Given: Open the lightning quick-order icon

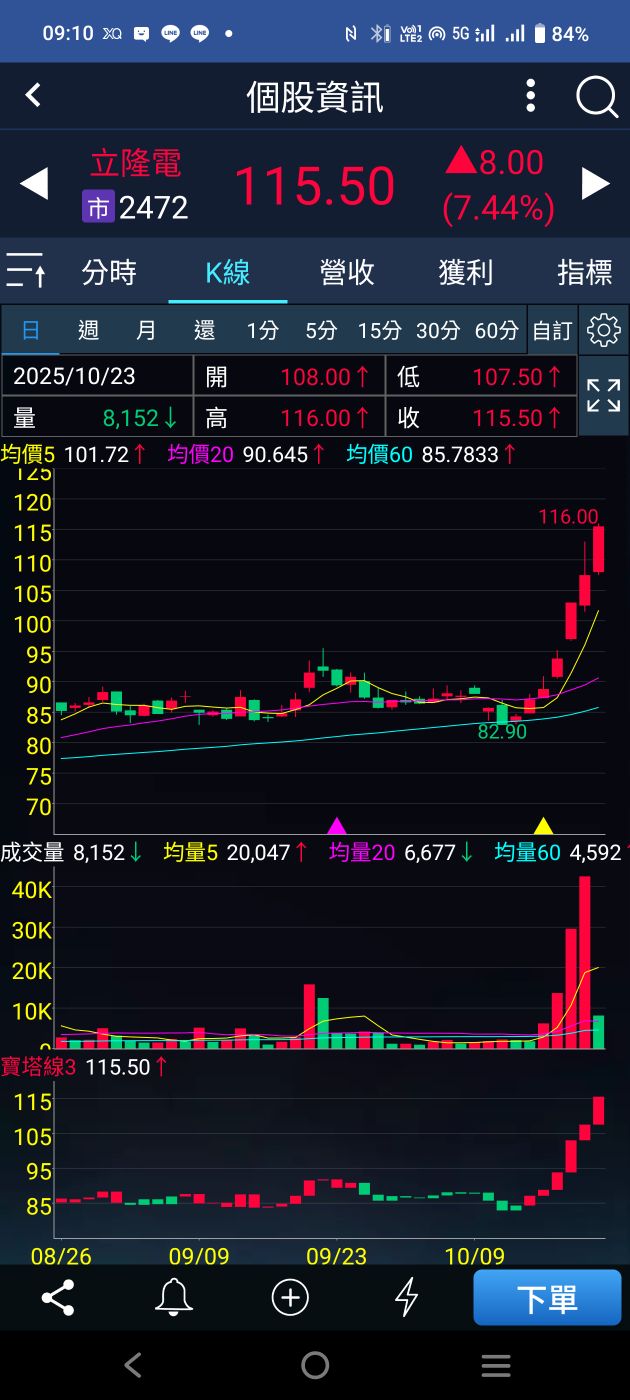Looking at the screenshot, I should click(x=406, y=1298).
